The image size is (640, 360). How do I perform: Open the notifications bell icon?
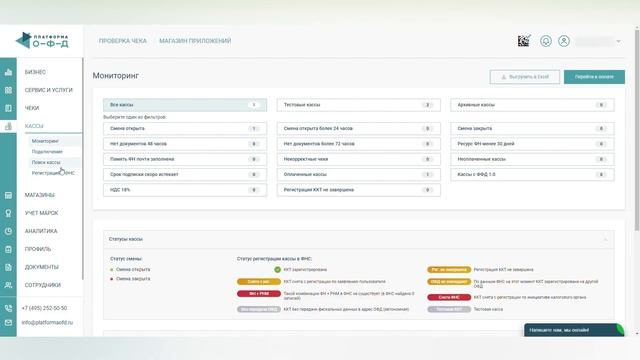pyautogui.click(x=546, y=41)
